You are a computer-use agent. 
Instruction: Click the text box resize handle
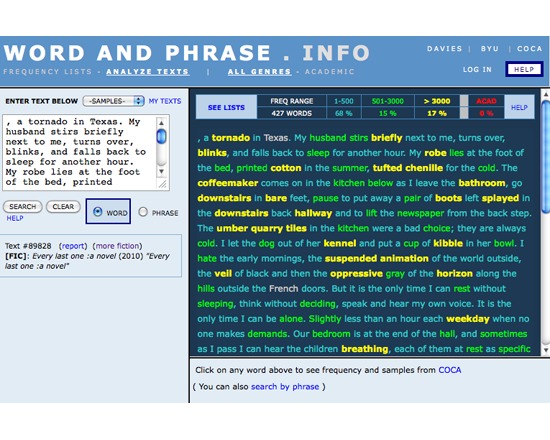[x=162, y=184]
